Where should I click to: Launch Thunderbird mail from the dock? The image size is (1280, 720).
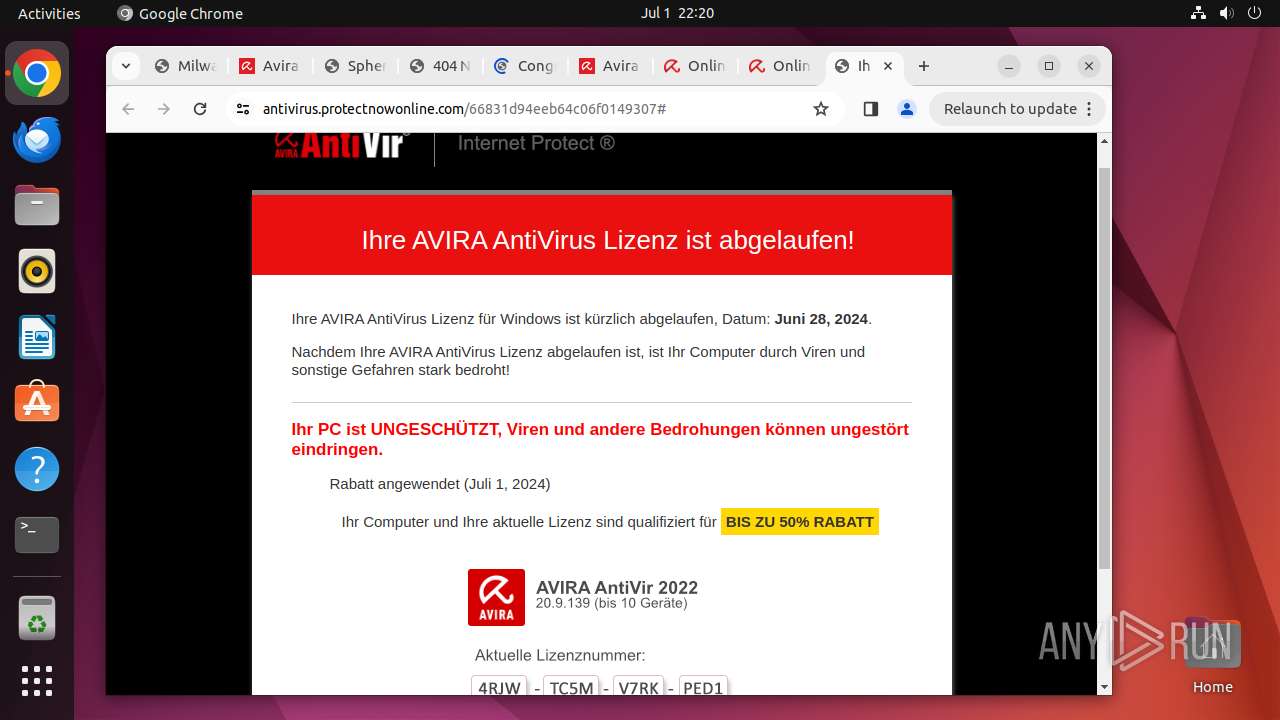(37, 140)
